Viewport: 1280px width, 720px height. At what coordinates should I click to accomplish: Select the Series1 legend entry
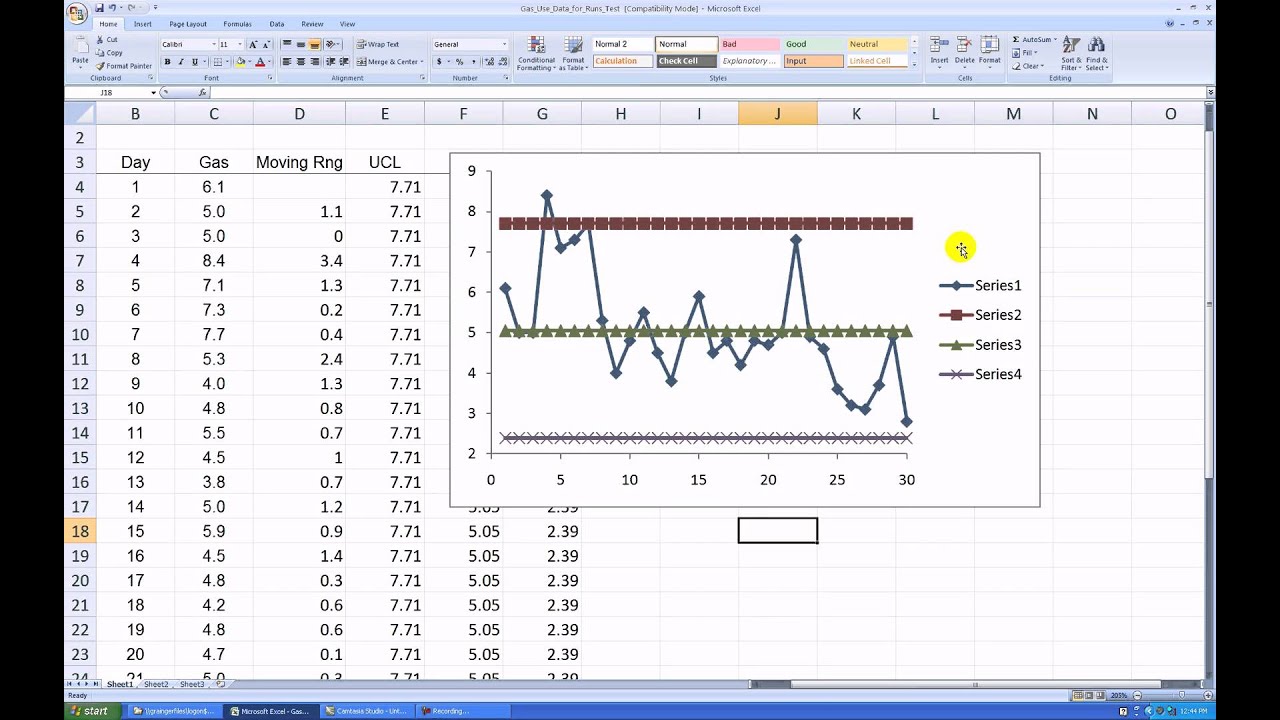(980, 285)
